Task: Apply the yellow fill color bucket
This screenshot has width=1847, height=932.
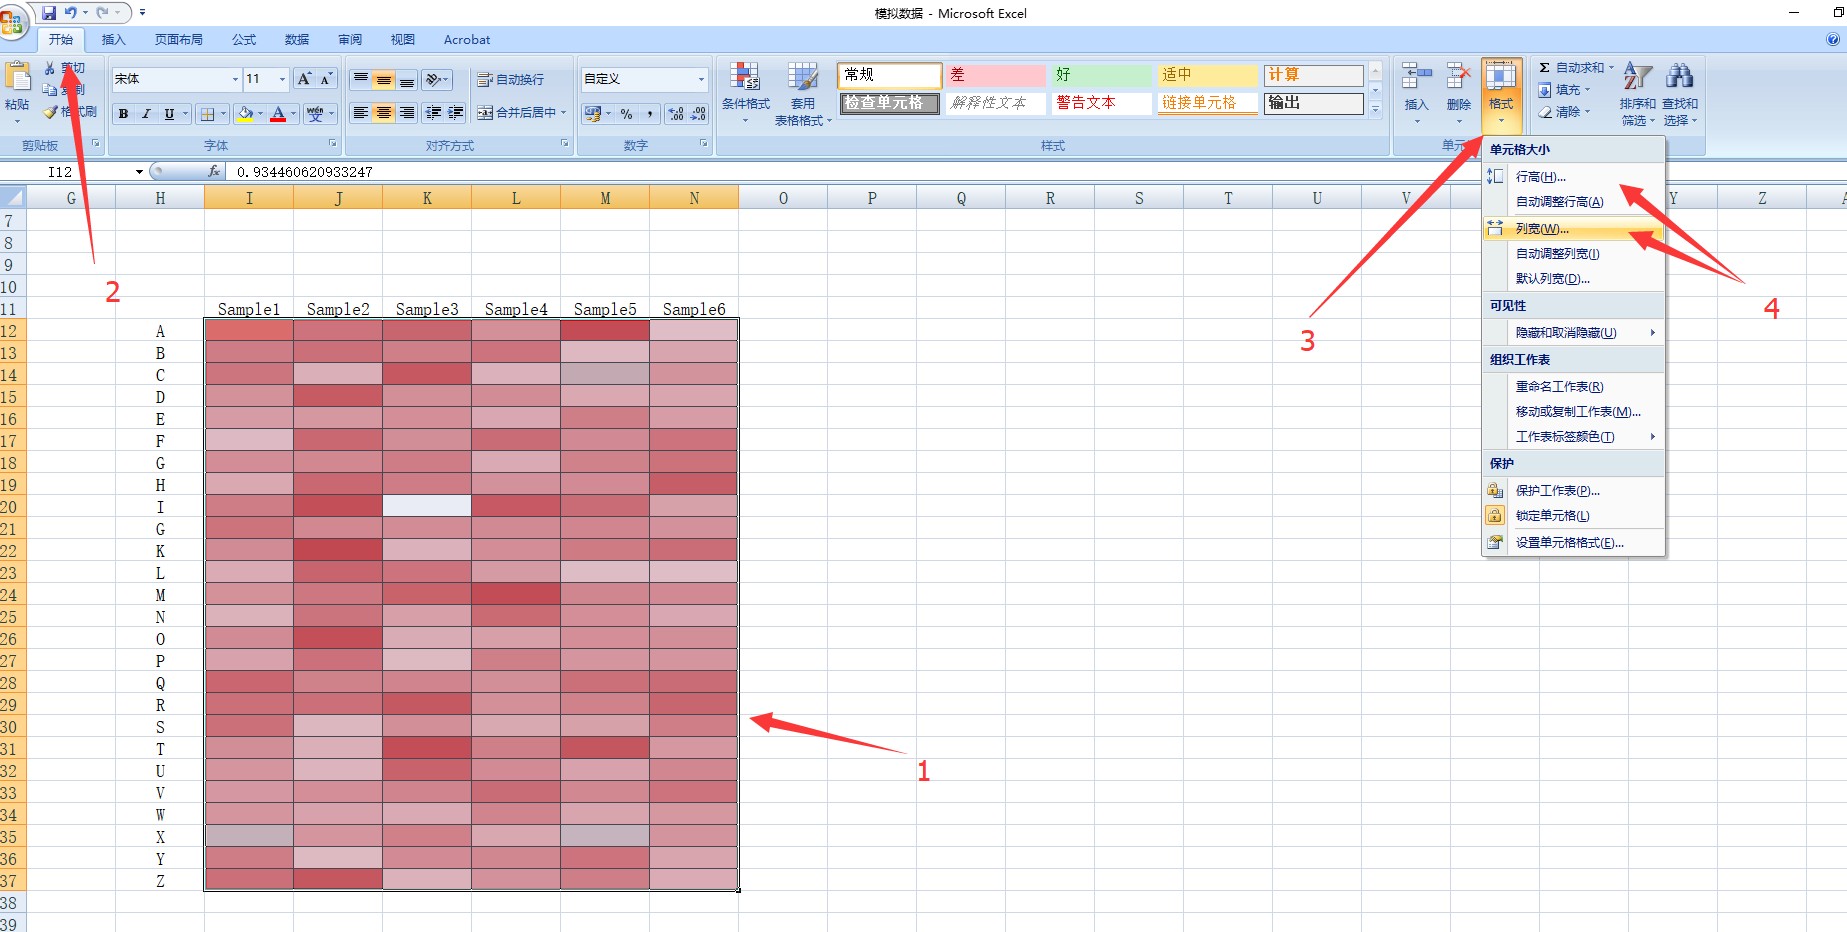Action: [x=245, y=113]
